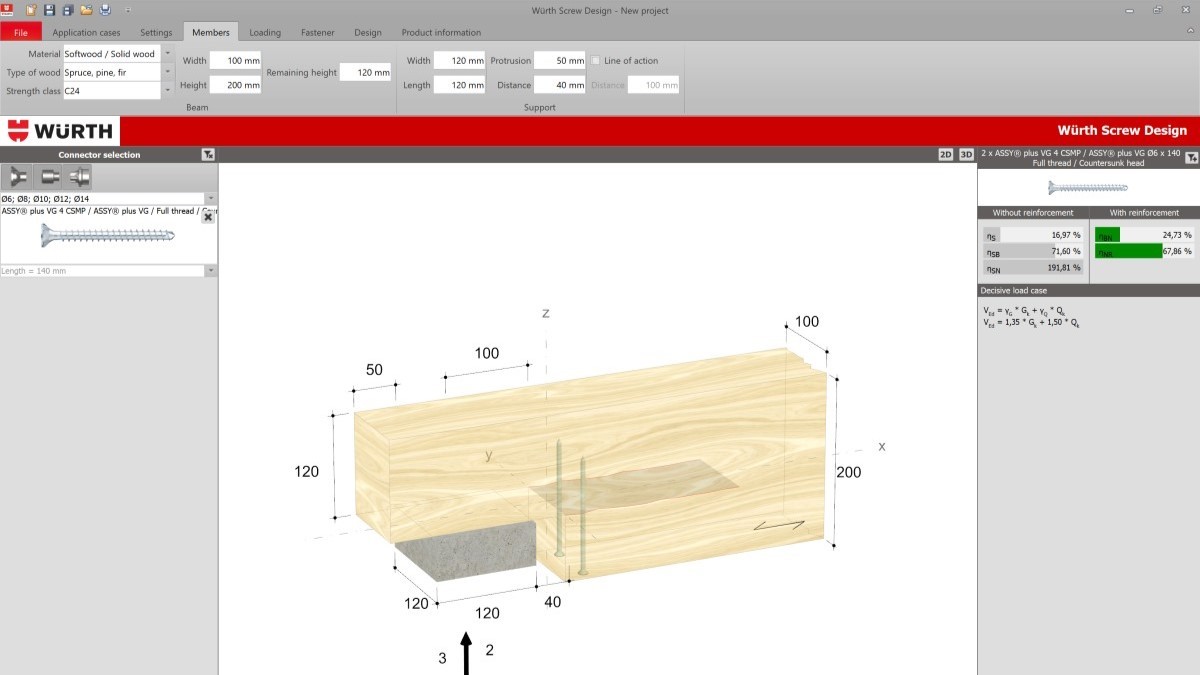The width and height of the screenshot is (1200, 675).
Task: Switch to 3D view
Action: click(966, 155)
